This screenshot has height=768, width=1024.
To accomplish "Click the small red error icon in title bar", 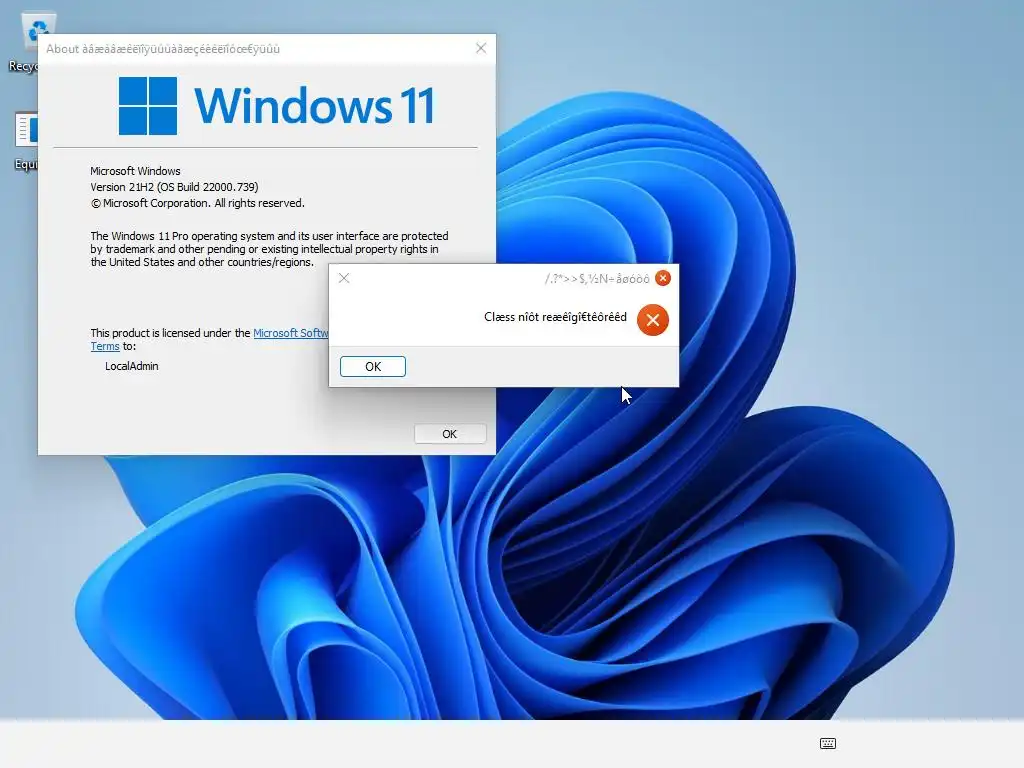I will point(662,278).
